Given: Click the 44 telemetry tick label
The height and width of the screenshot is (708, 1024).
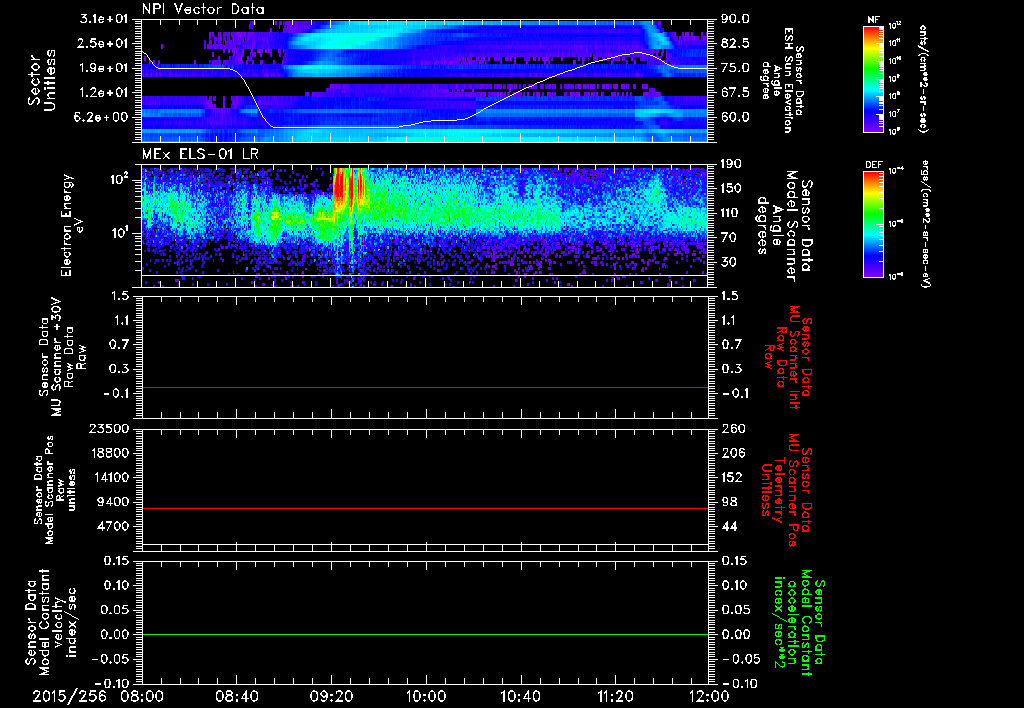Looking at the screenshot, I should click(x=728, y=526).
